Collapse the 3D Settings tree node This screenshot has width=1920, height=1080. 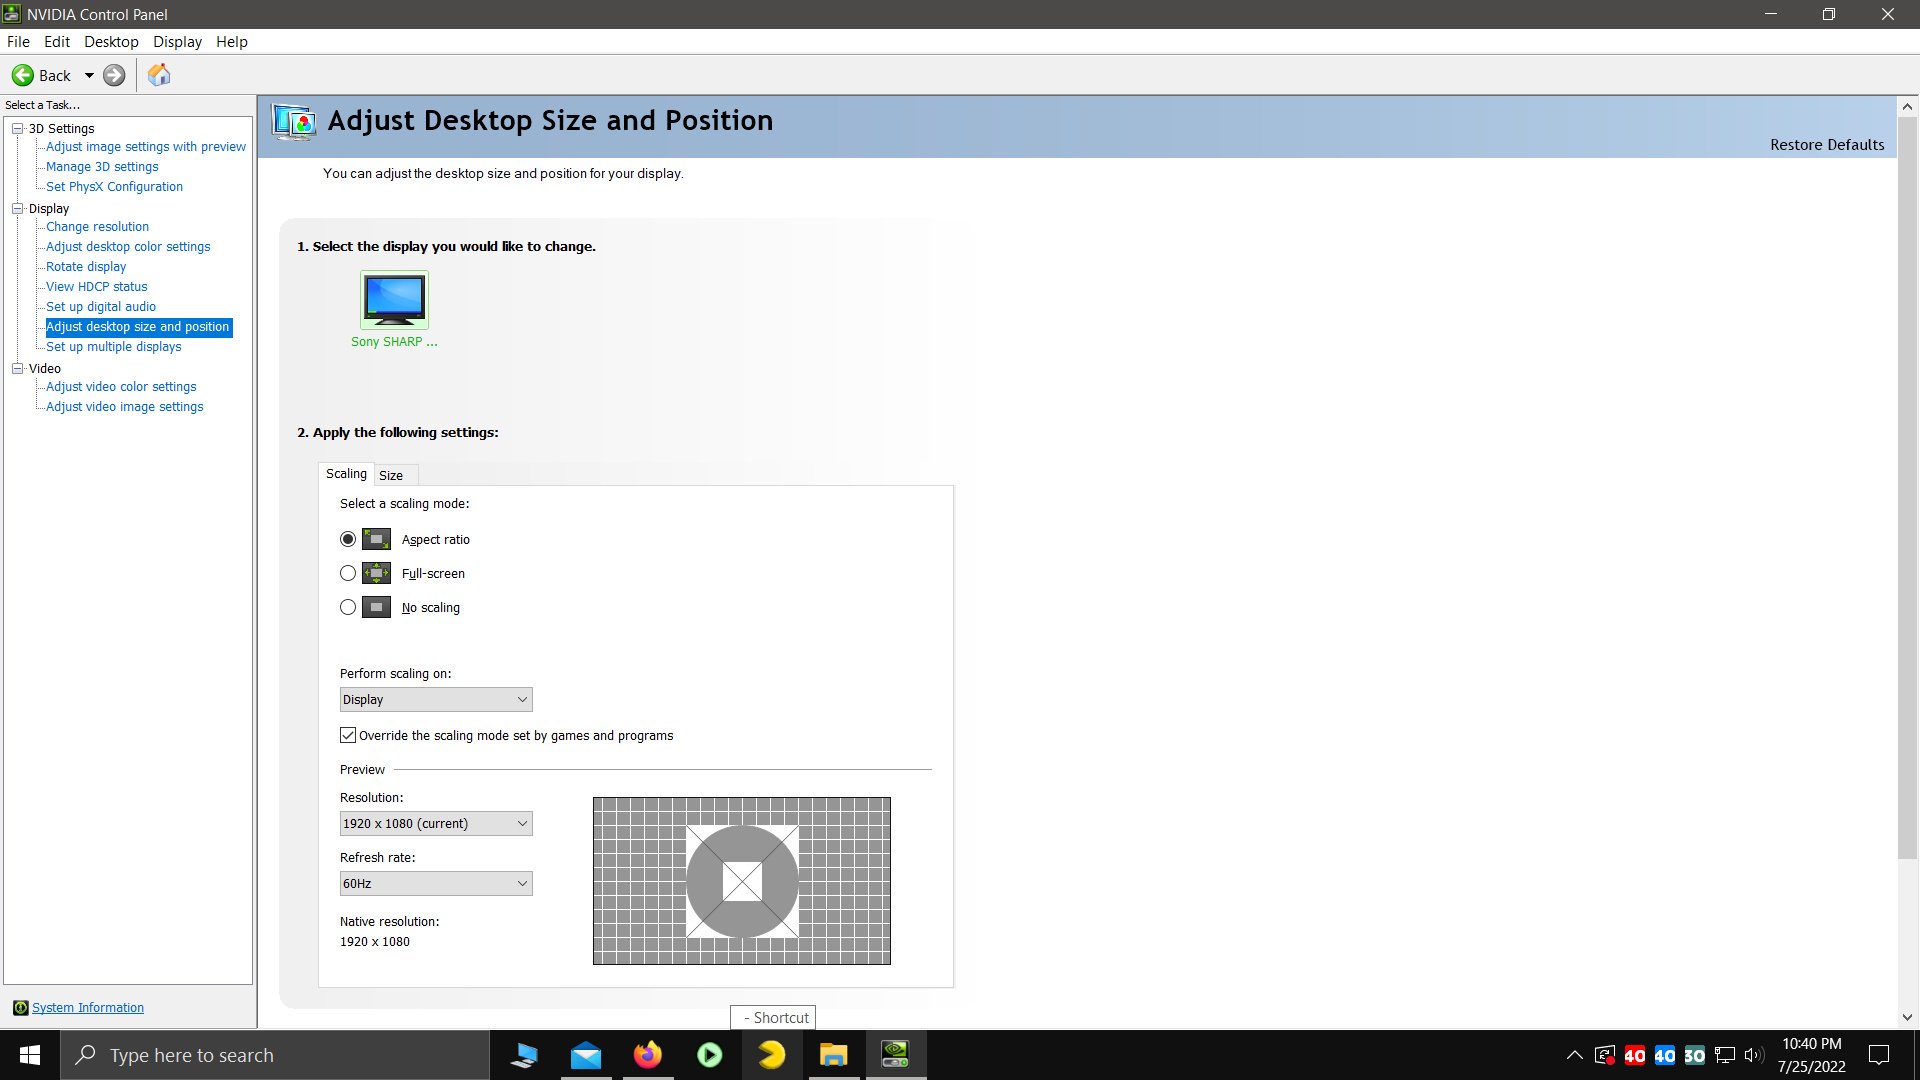[x=17, y=128]
